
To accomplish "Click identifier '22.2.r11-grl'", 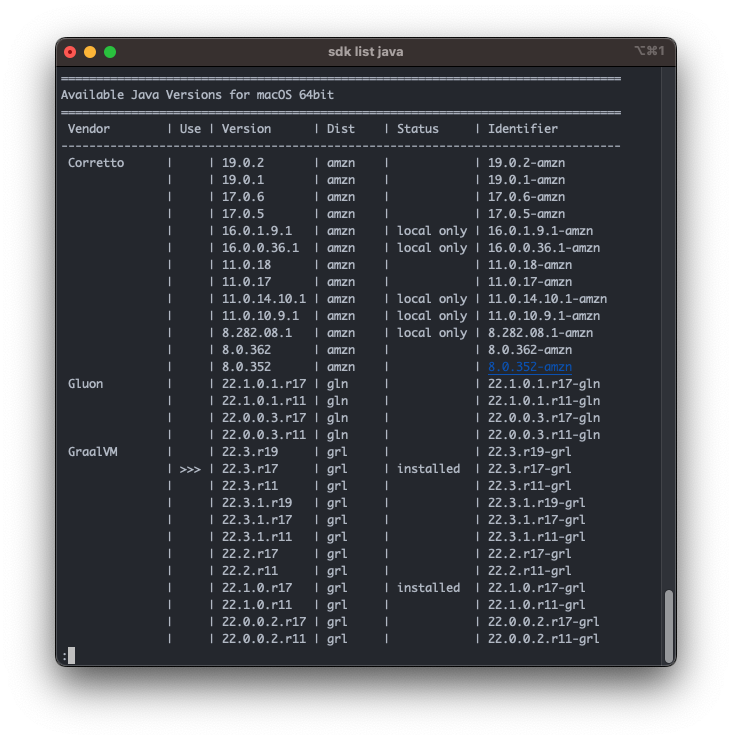I will tap(530, 571).
